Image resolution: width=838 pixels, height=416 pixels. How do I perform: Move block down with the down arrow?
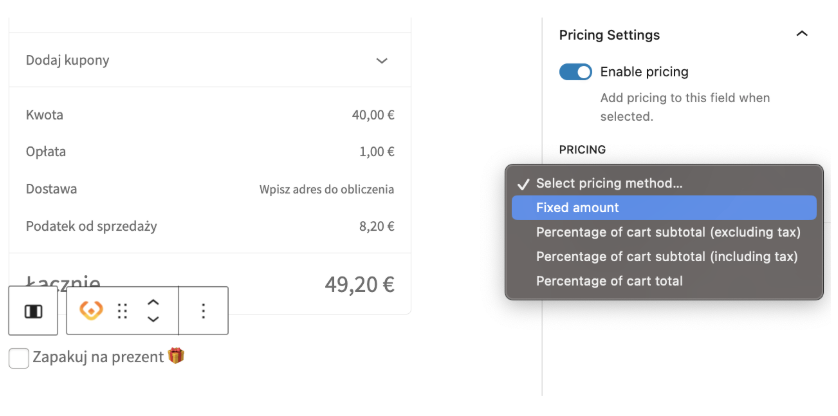click(x=153, y=319)
